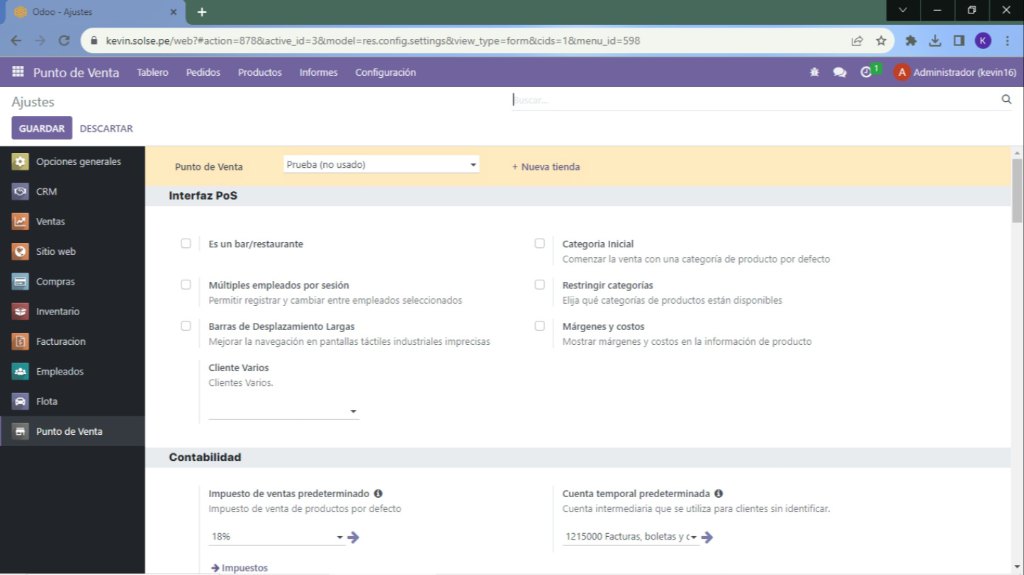Enable the 'Es un bar/restaurante' checkbox
Viewport: 1024px width, 575px height.
tap(186, 243)
